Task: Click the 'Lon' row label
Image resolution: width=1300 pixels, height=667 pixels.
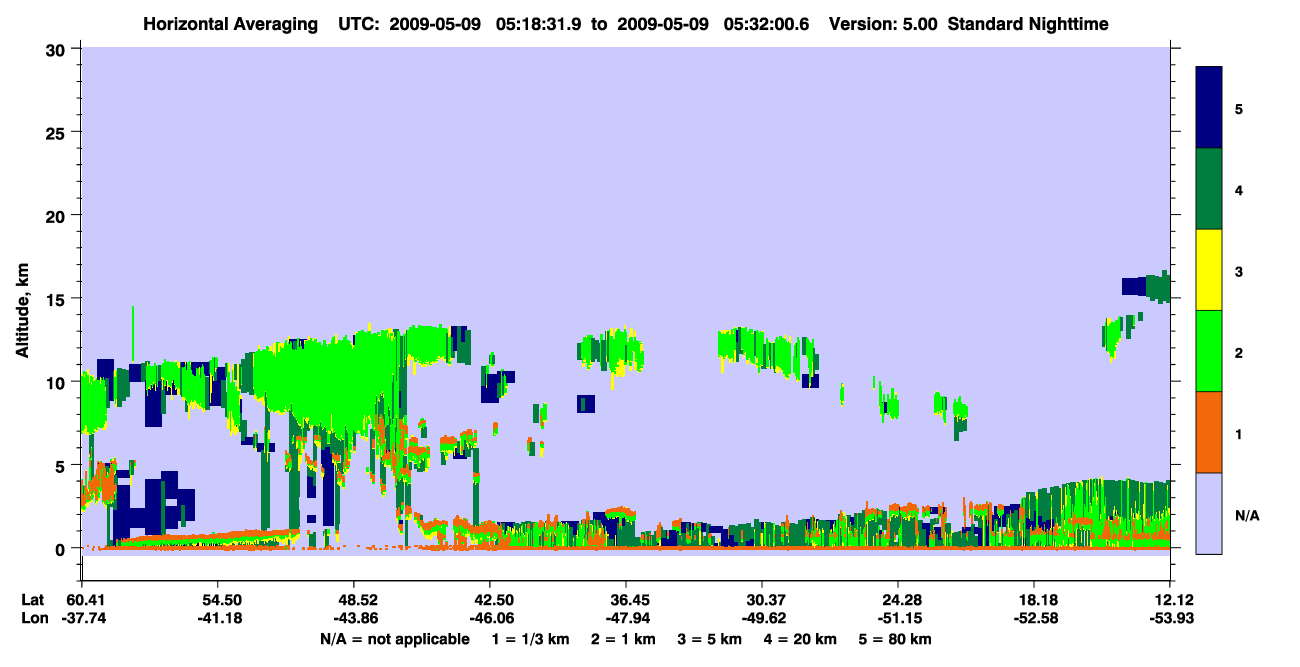Action: (33, 619)
